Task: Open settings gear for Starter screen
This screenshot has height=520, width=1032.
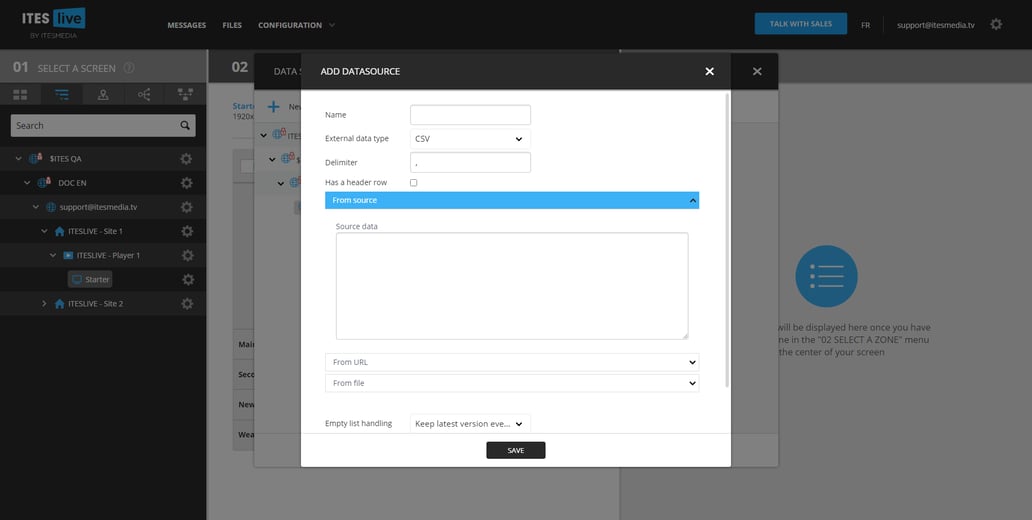Action: tap(188, 280)
